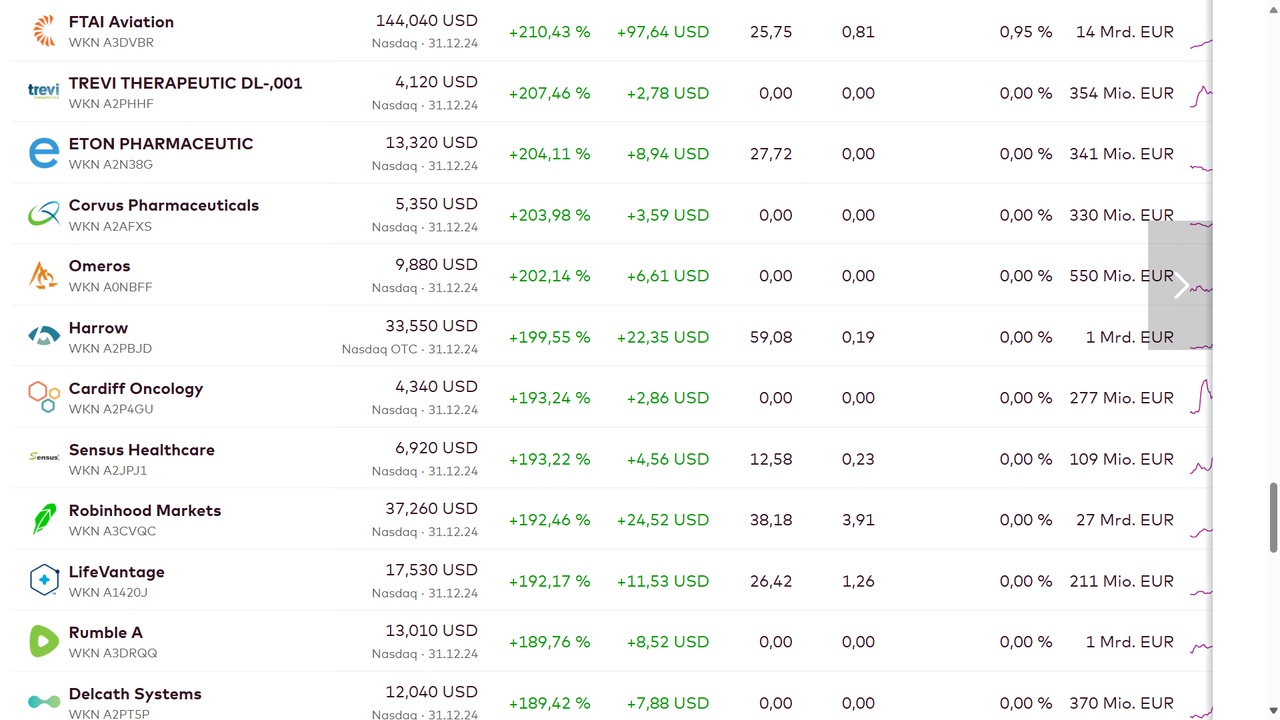This screenshot has width=1280, height=720.
Task: Click the LifeVantage logo icon
Action: click(44, 580)
